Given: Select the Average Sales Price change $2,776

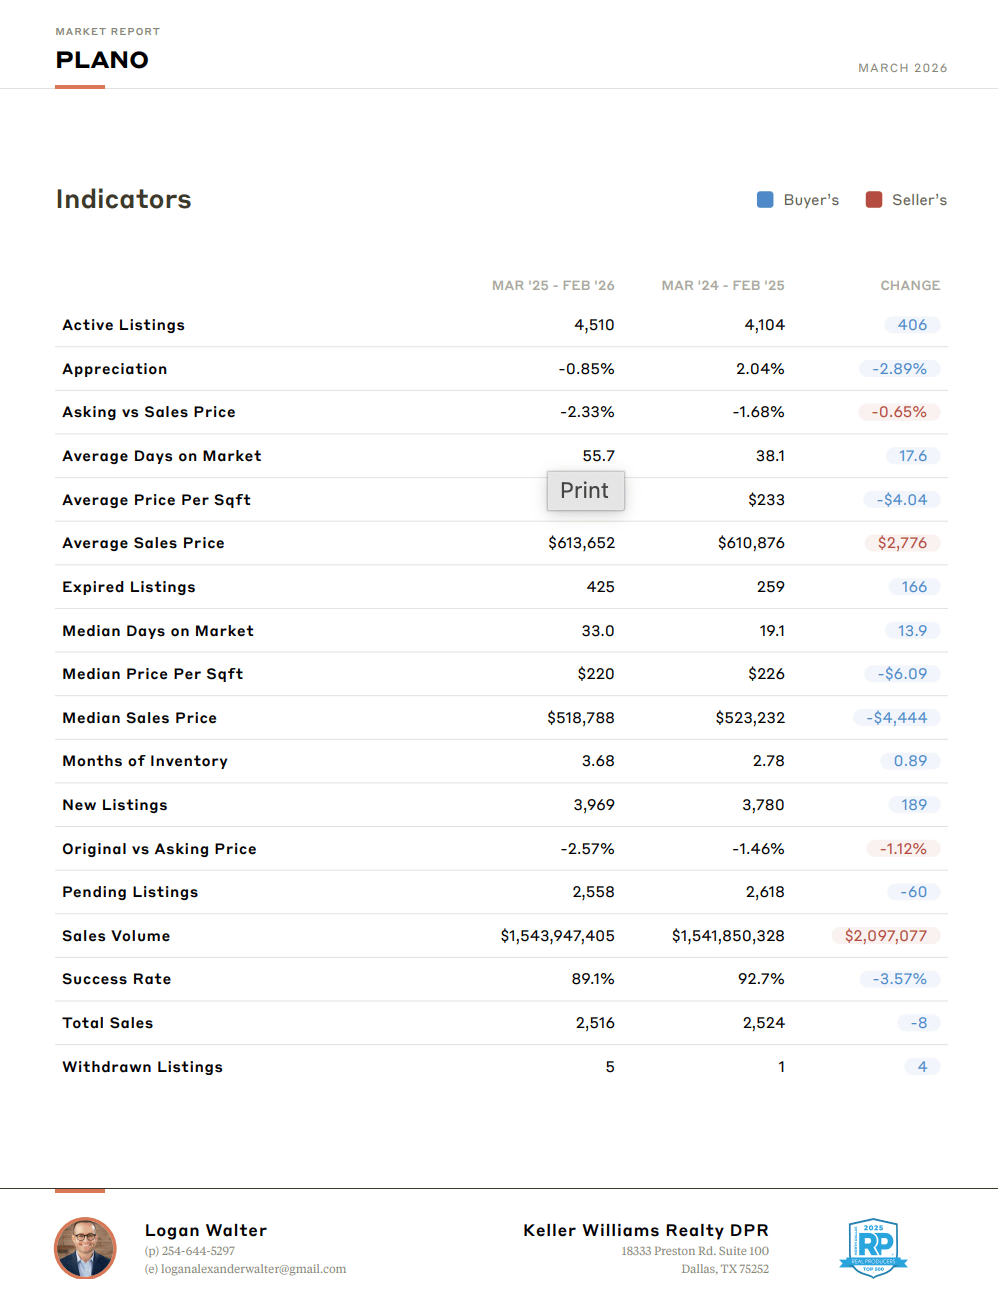Looking at the screenshot, I should click(902, 543).
